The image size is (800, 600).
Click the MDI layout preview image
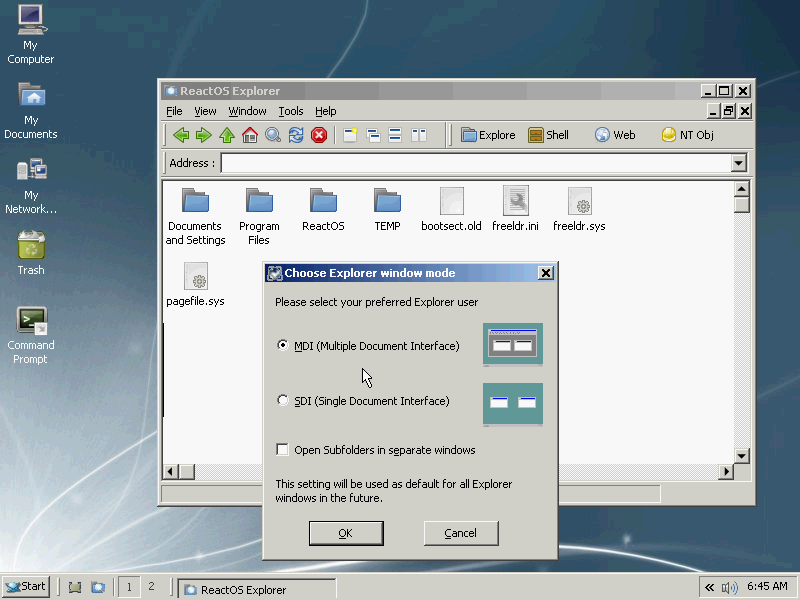(513, 344)
